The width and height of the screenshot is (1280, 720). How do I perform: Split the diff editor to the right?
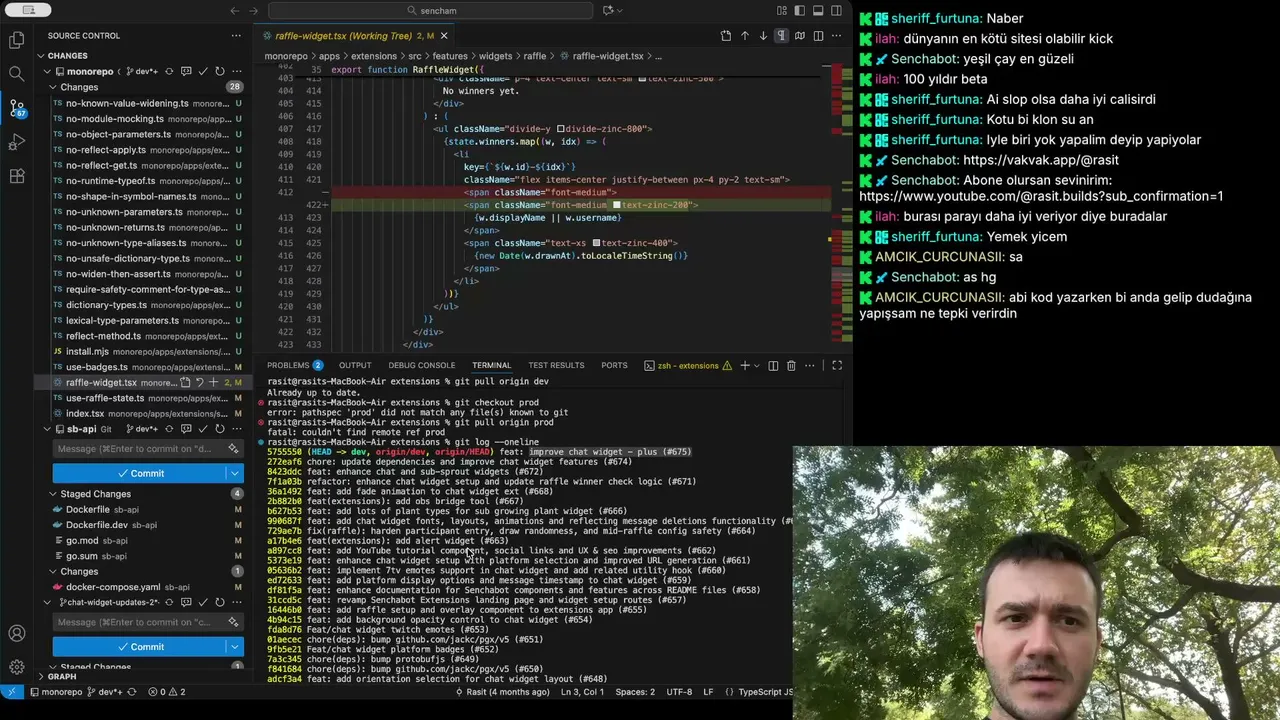(x=818, y=36)
